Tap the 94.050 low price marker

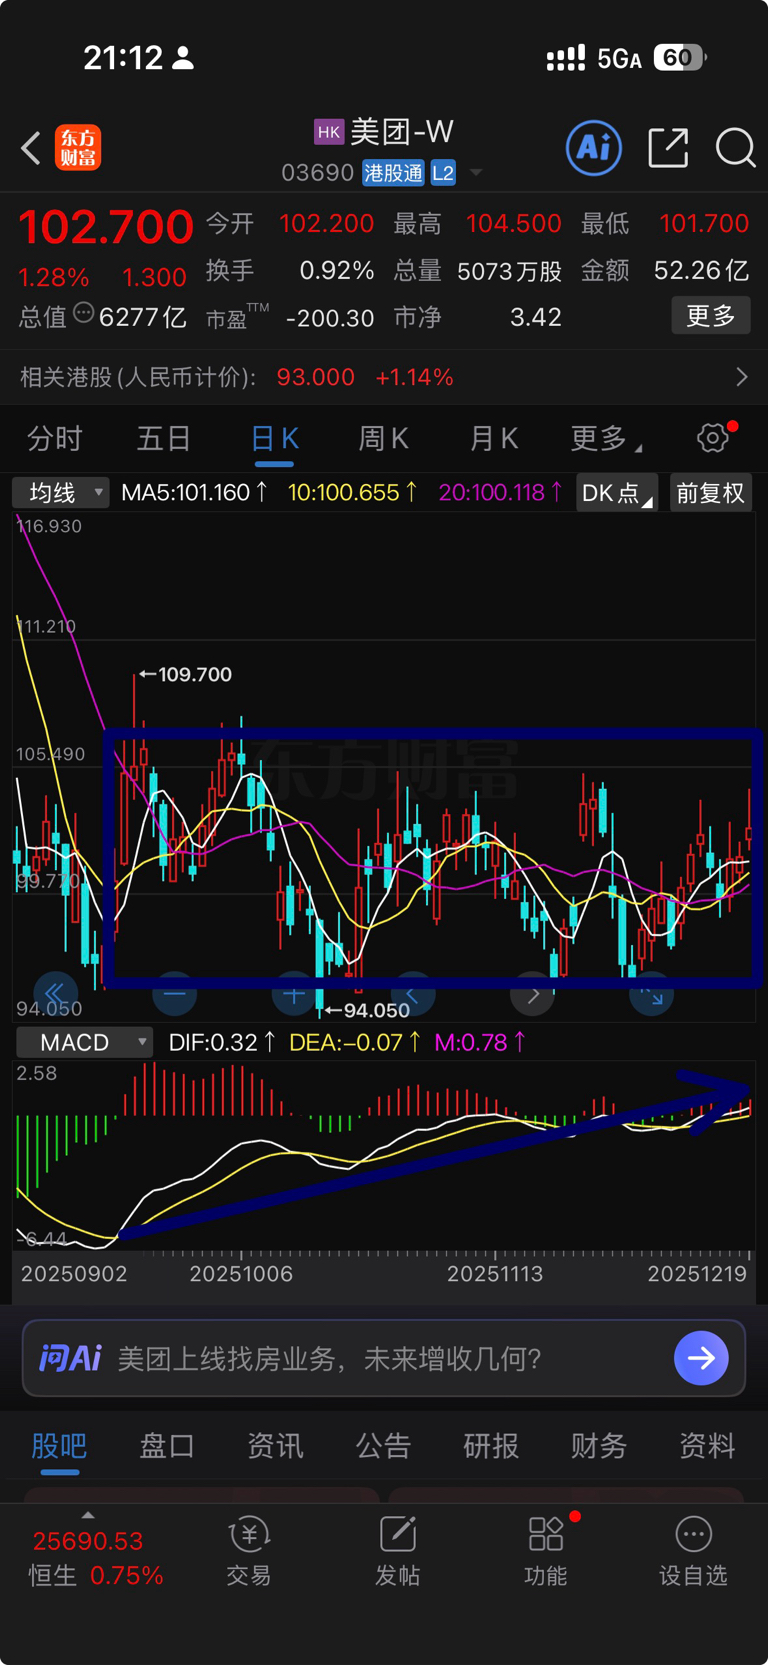click(367, 1010)
